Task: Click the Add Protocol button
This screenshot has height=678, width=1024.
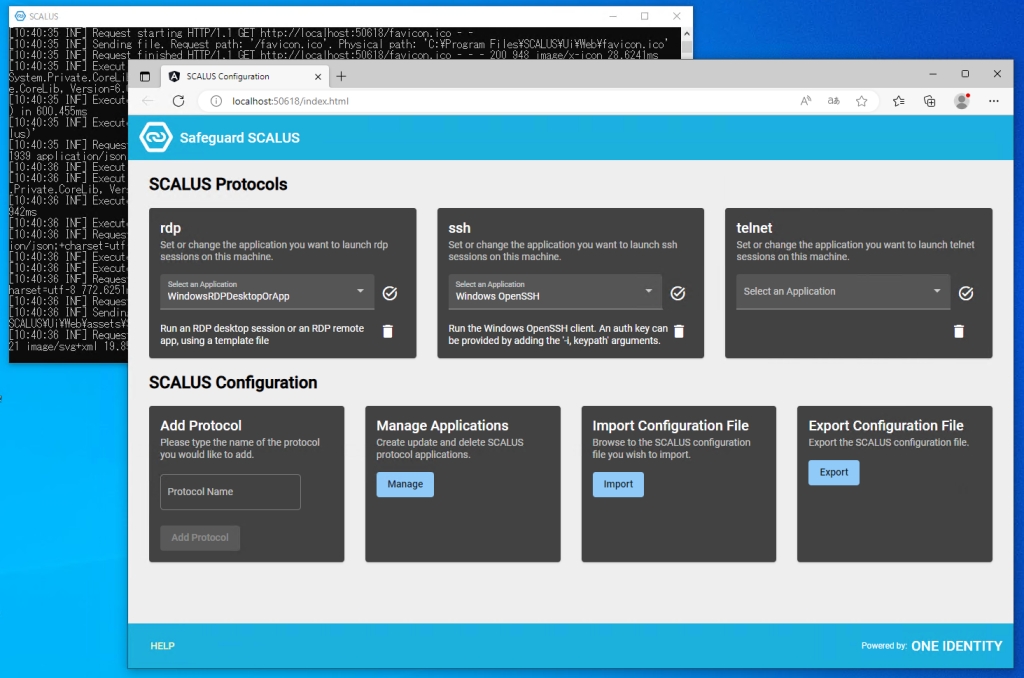Action: pos(200,538)
